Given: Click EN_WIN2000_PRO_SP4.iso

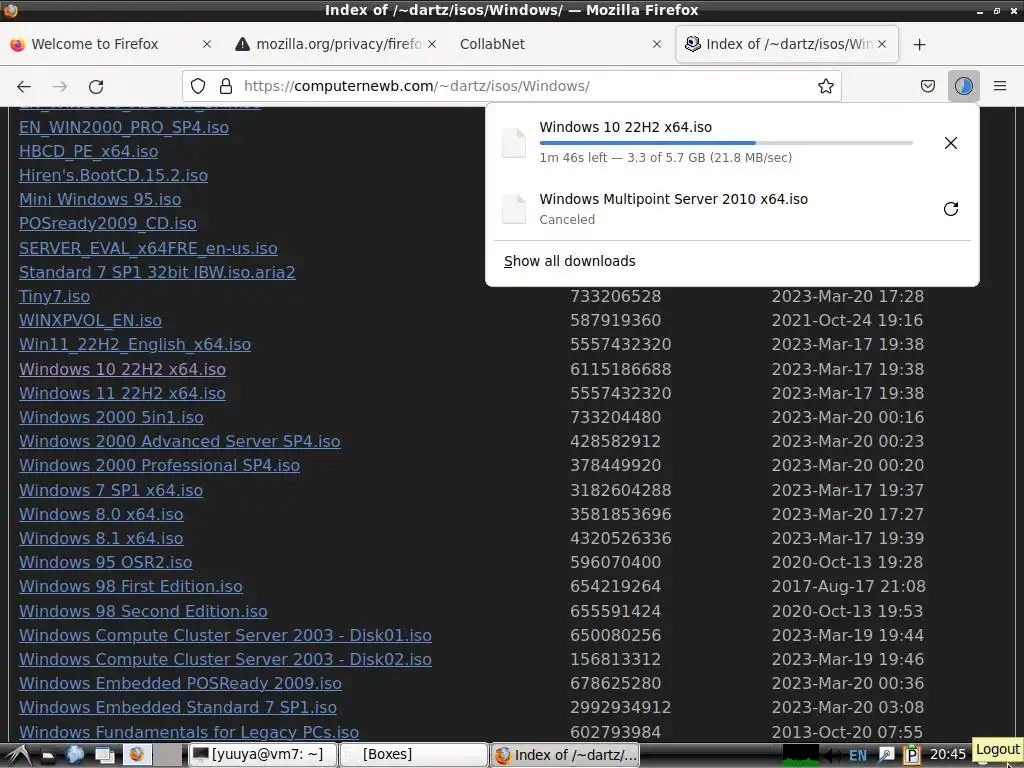Looking at the screenshot, I should tap(124, 127).
